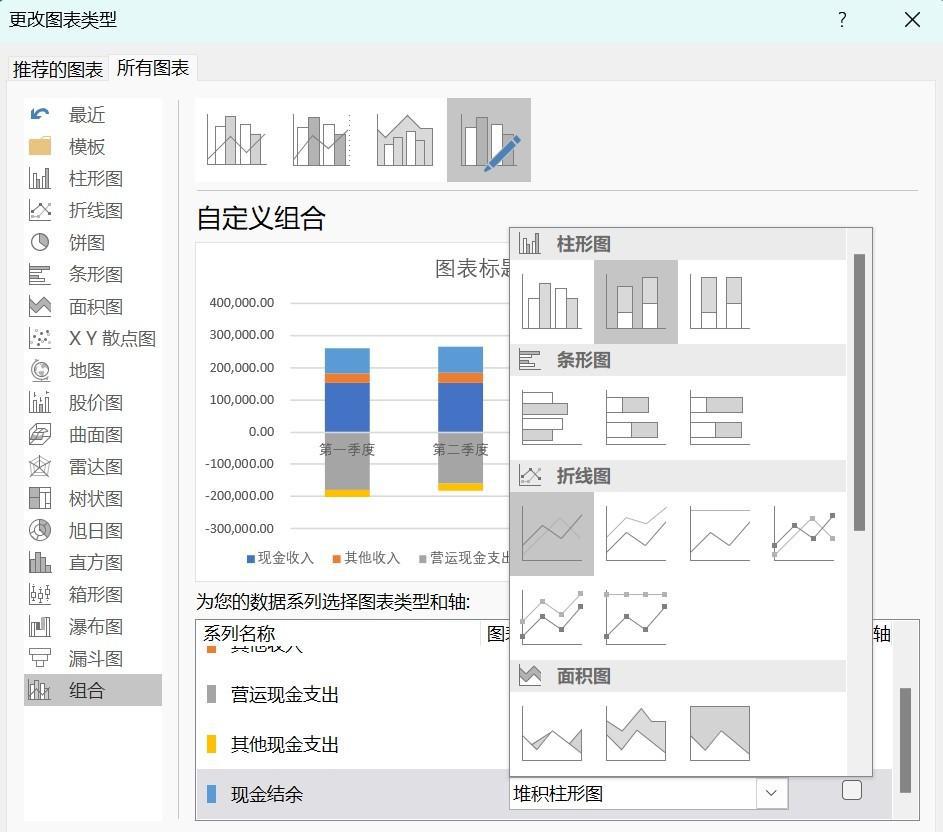The image size is (943, 832).
Task: Select 旭日图 chart category
Action: [93, 531]
